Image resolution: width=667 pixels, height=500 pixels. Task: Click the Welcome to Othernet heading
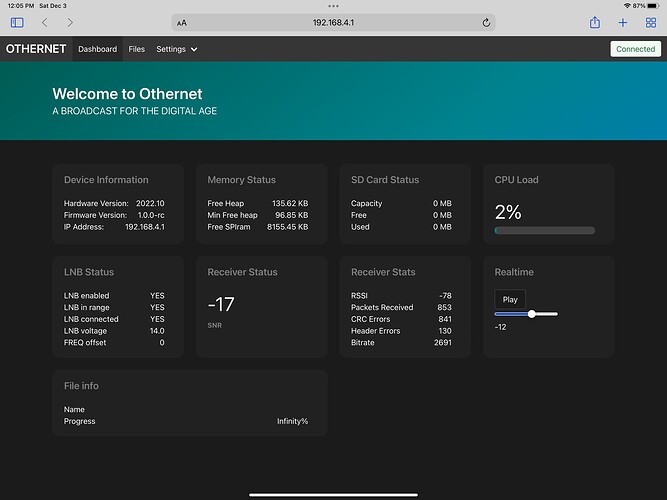pos(127,94)
